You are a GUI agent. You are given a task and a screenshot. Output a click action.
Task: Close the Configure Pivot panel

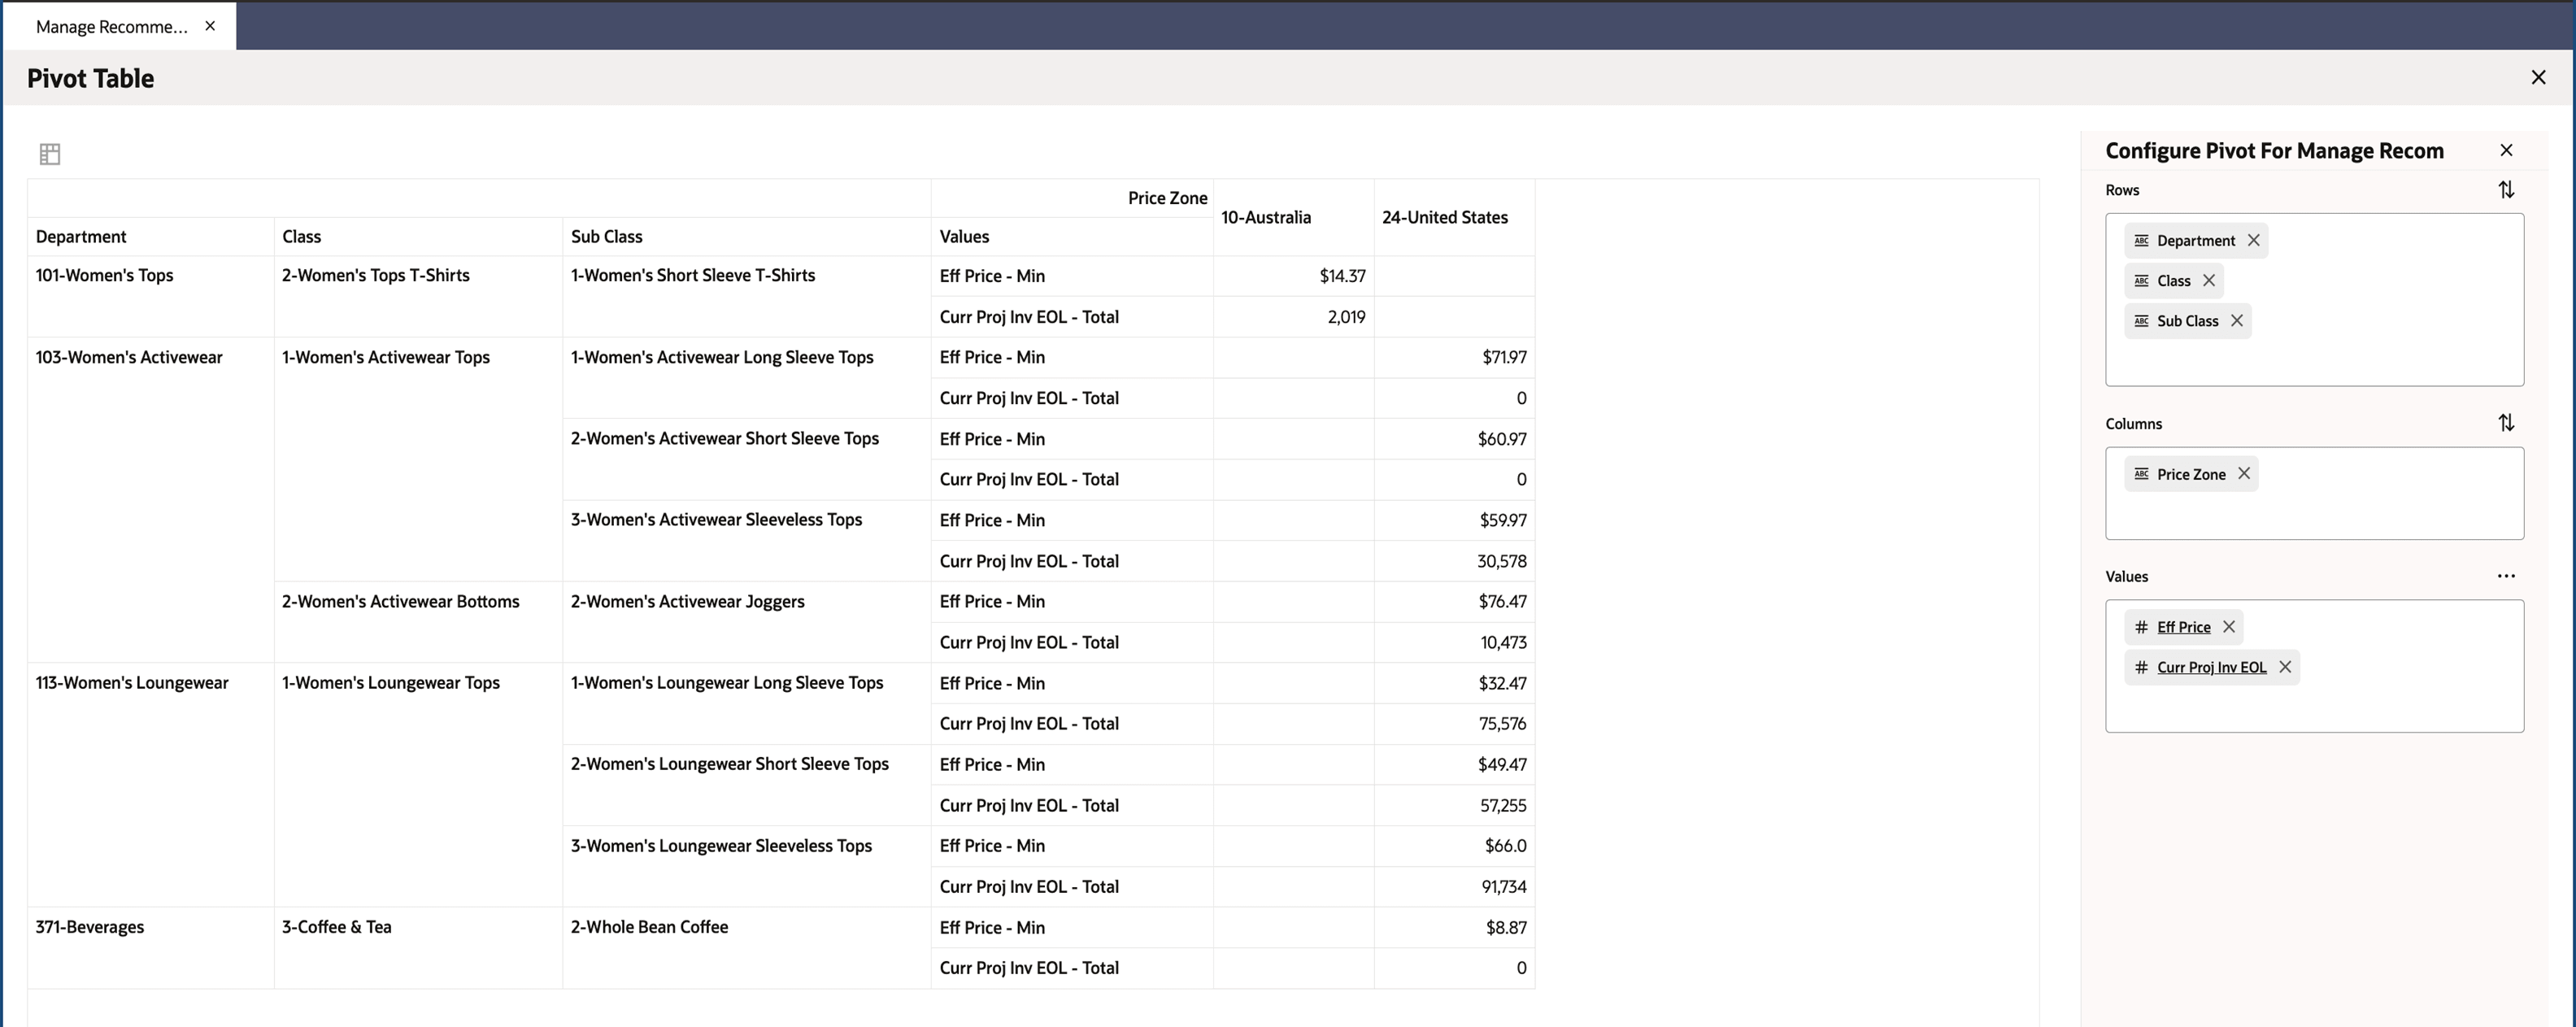coord(2506,149)
